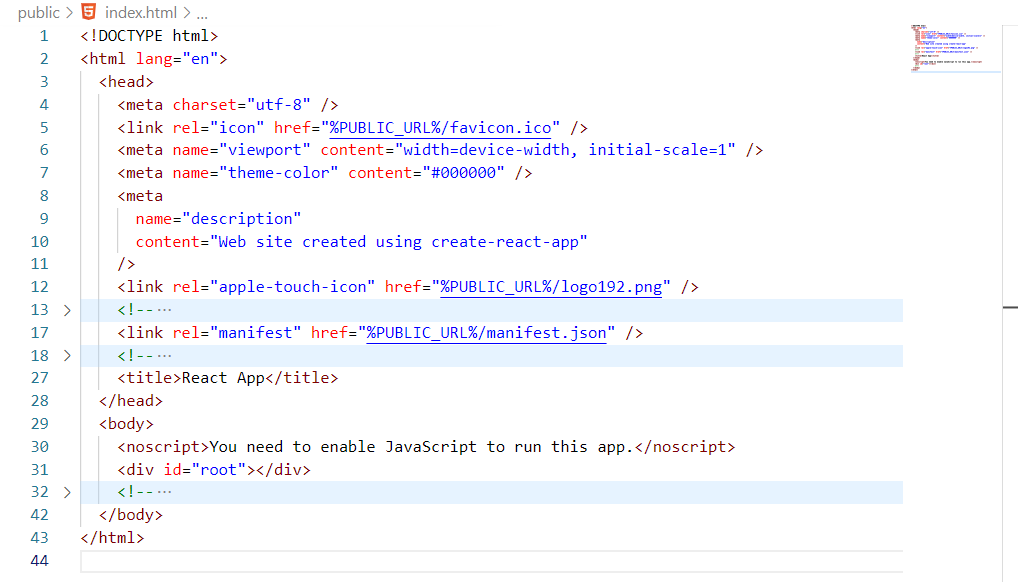Place cursor on empty line 44

pyautogui.click(x=400, y=561)
